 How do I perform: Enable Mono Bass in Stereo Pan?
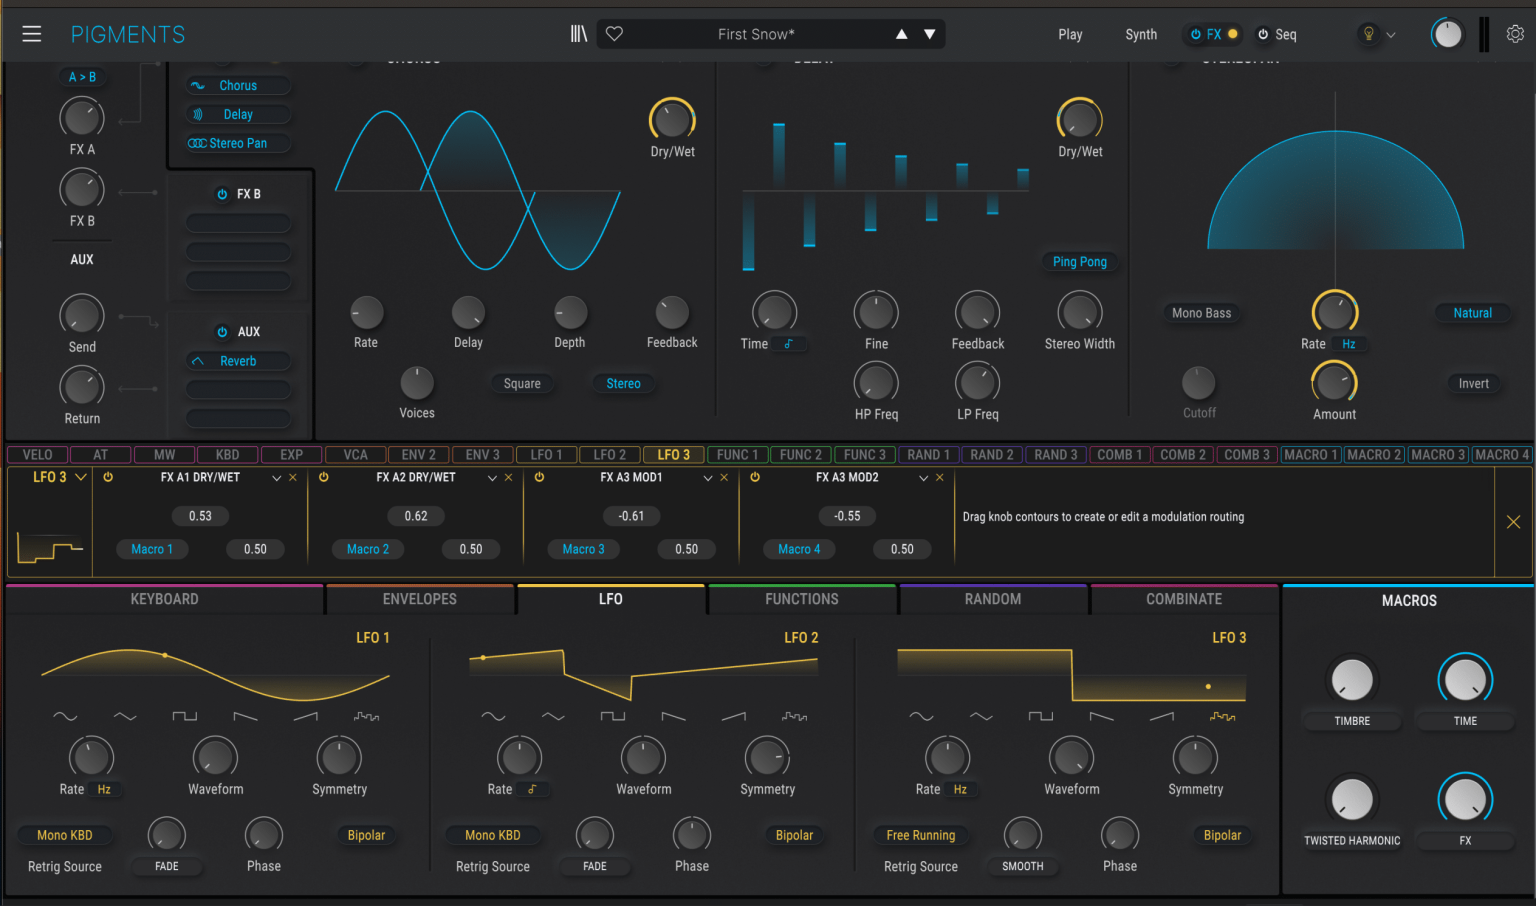coord(1201,313)
